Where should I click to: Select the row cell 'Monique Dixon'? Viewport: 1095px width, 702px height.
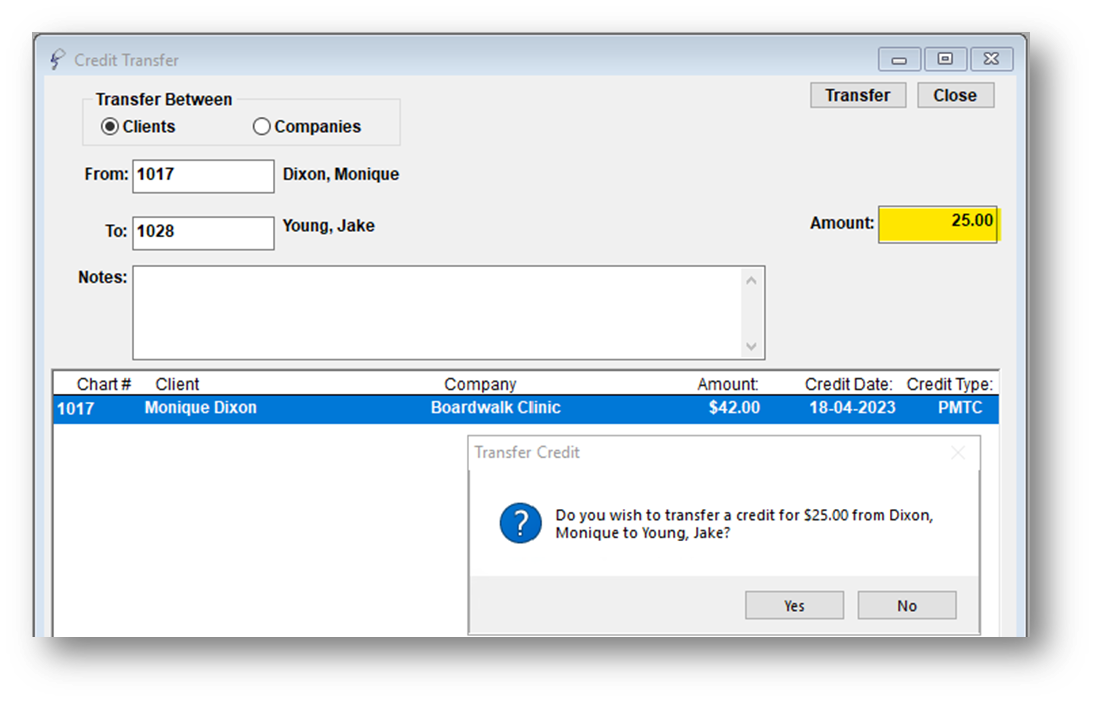click(x=200, y=408)
